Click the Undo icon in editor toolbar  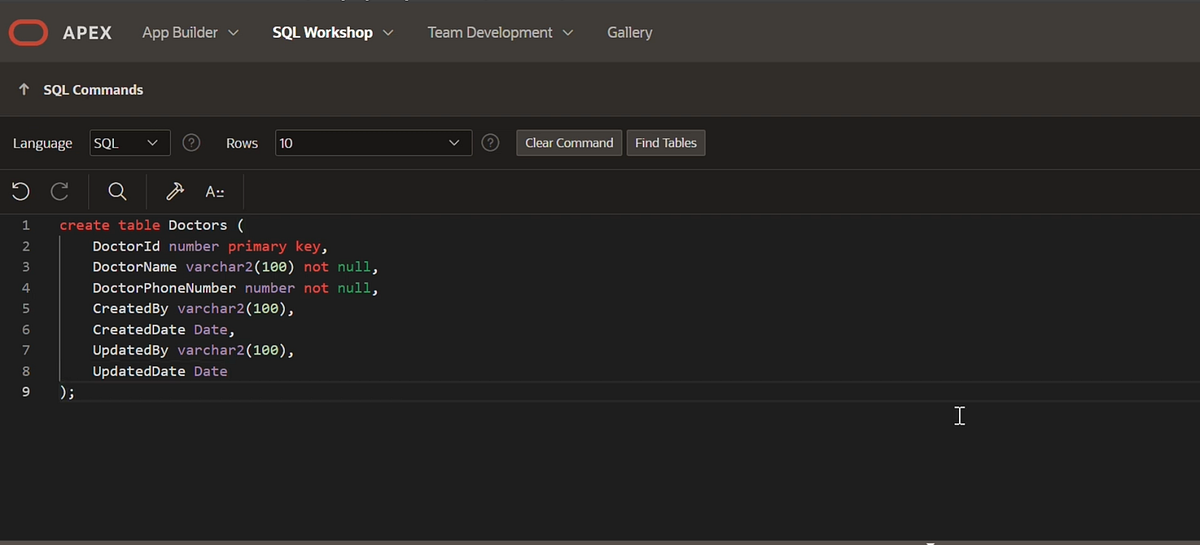(21, 191)
